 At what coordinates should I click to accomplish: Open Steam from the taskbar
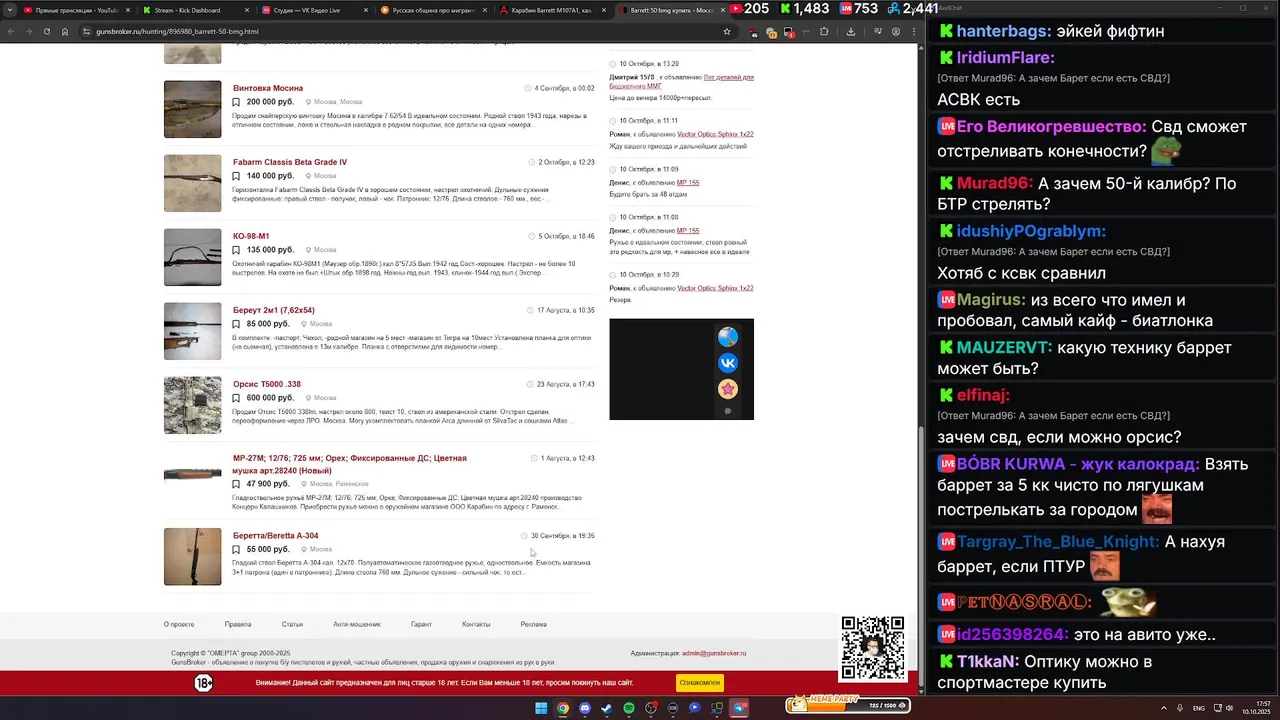point(607,708)
